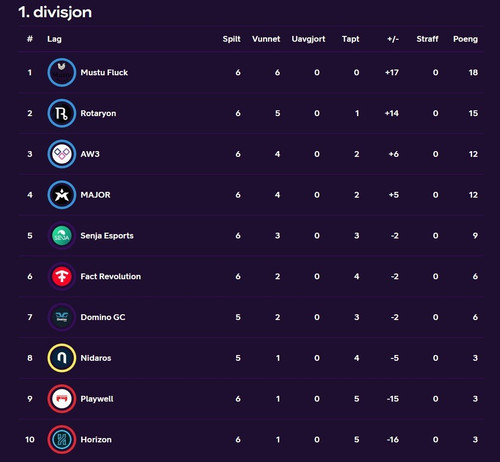Click the Horizon team logo
Viewport: 500px width, 462px height.
click(x=62, y=440)
